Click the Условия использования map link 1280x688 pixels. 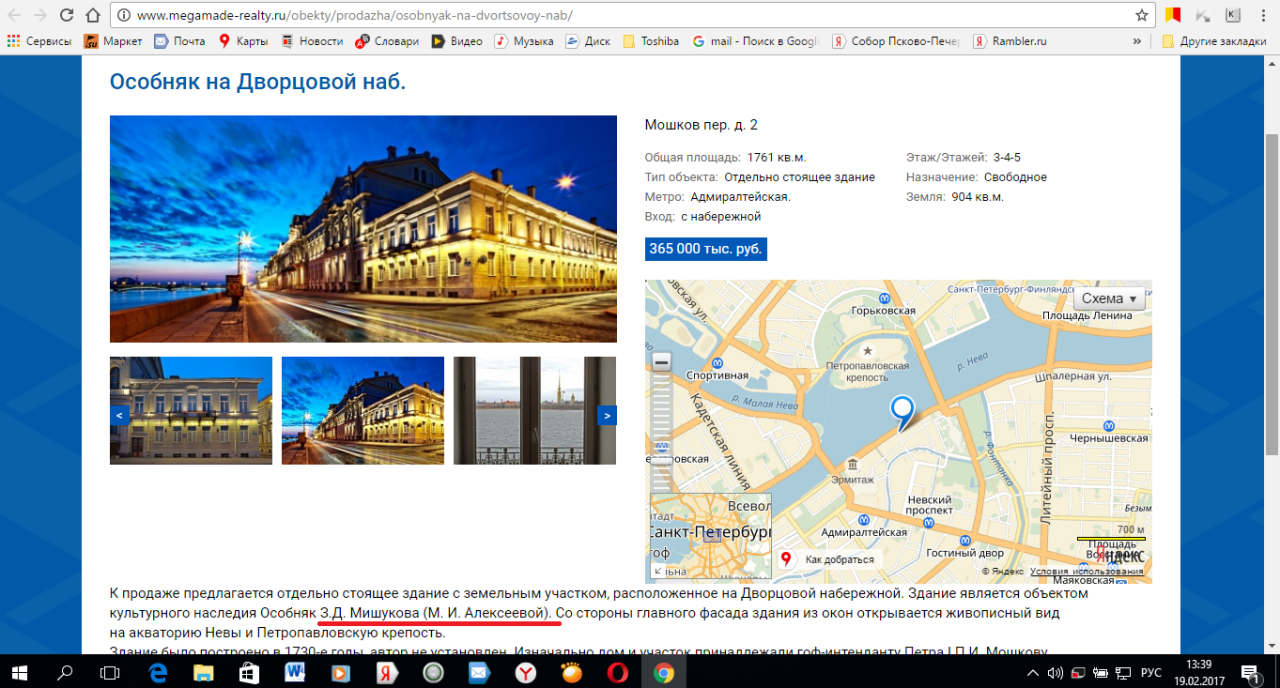coord(1086,572)
